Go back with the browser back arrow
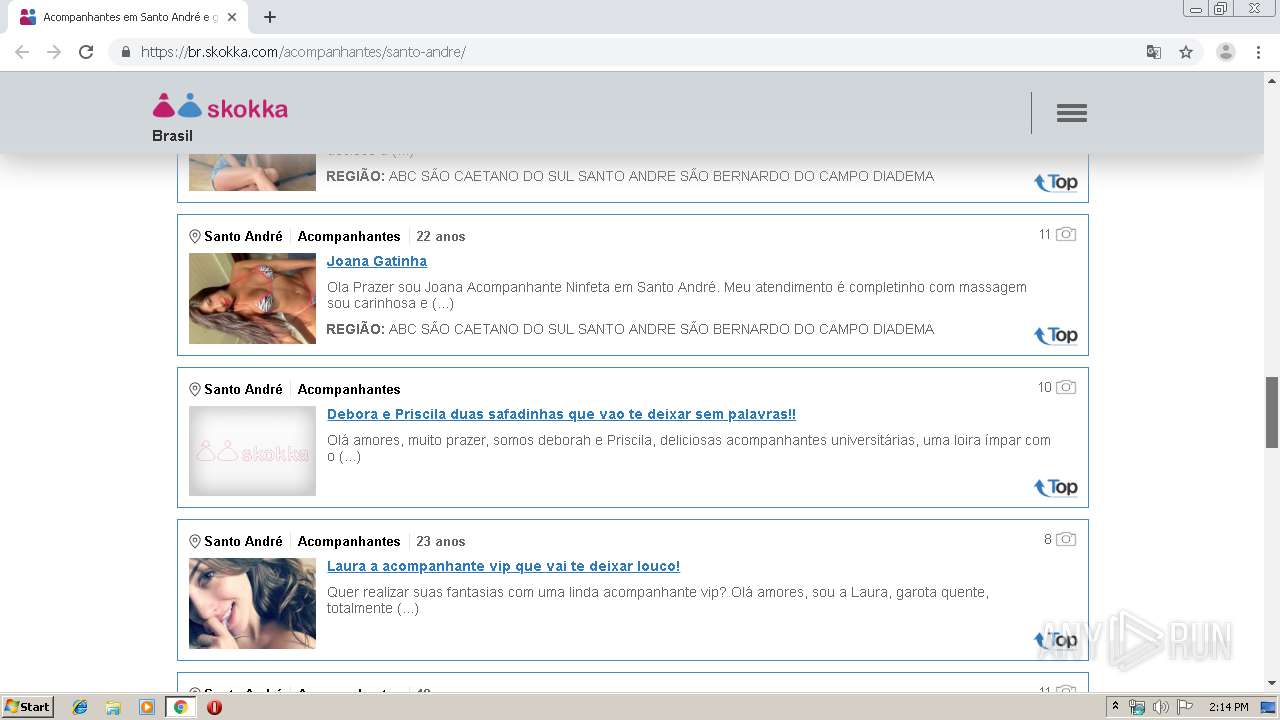The image size is (1280, 720). (x=22, y=52)
